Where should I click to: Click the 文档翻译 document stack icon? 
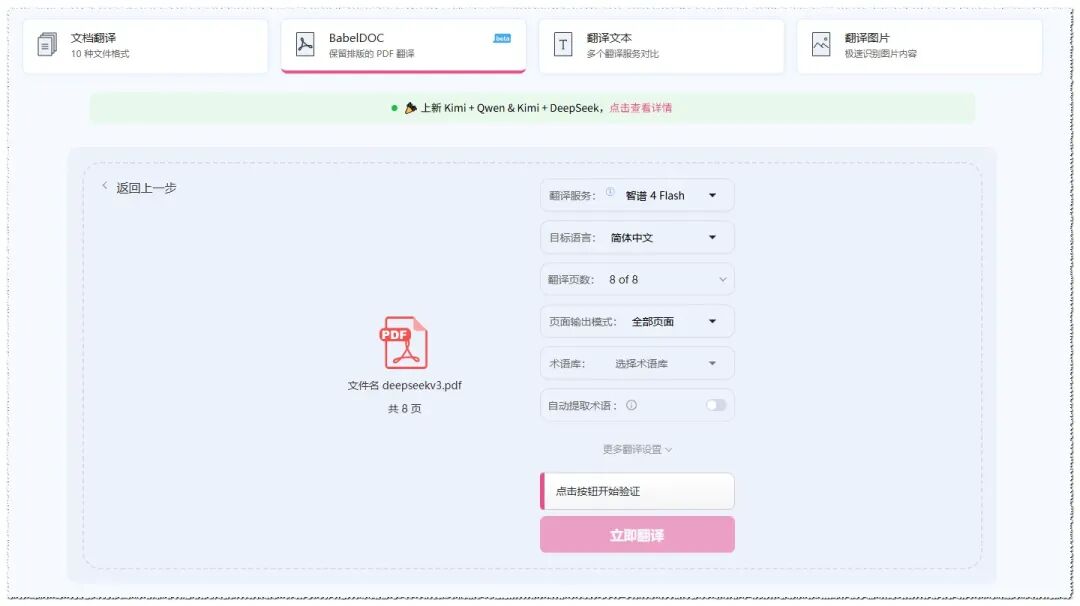tap(47, 45)
